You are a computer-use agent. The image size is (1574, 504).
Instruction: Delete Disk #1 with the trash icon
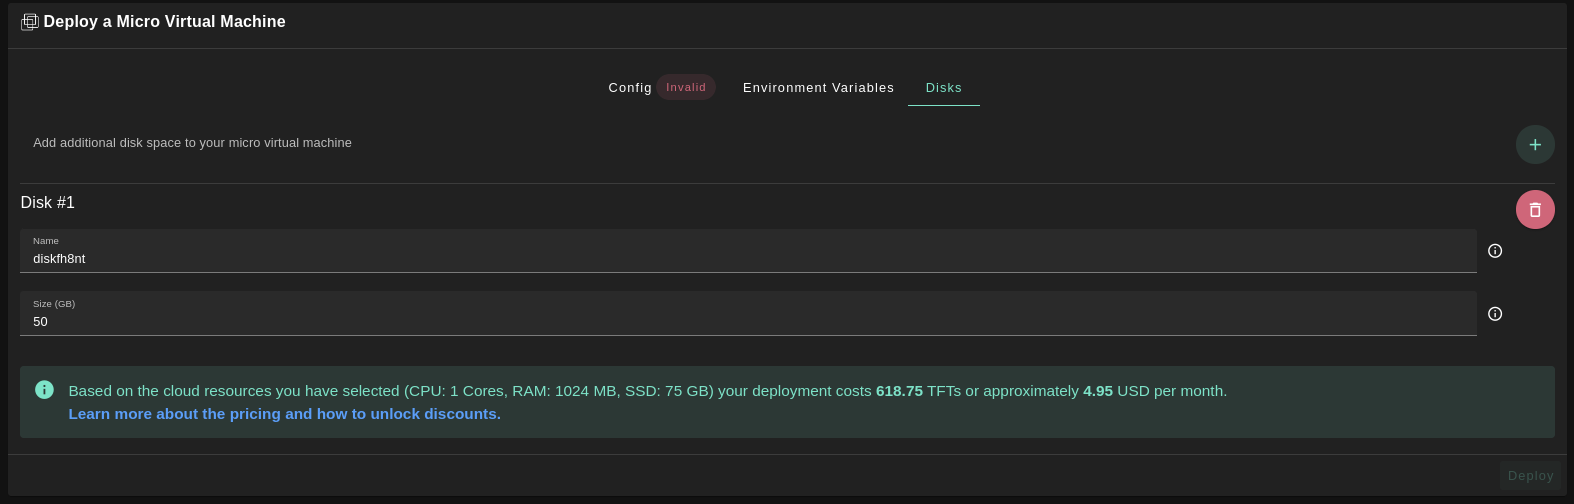pyautogui.click(x=1535, y=210)
